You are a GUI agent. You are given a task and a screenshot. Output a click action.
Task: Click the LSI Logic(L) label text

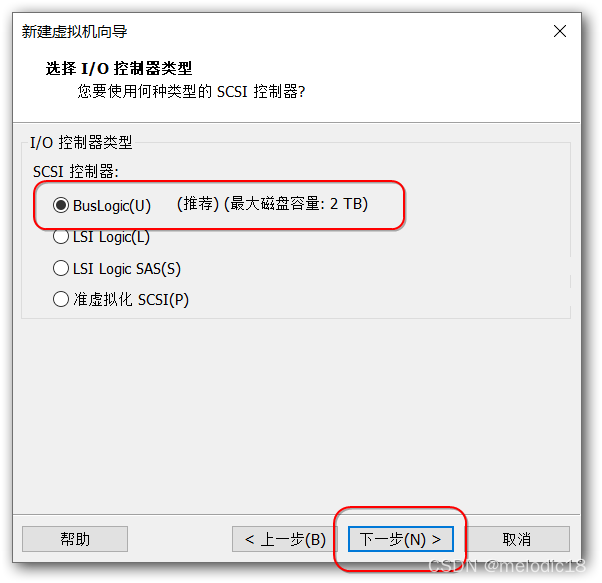coord(111,237)
